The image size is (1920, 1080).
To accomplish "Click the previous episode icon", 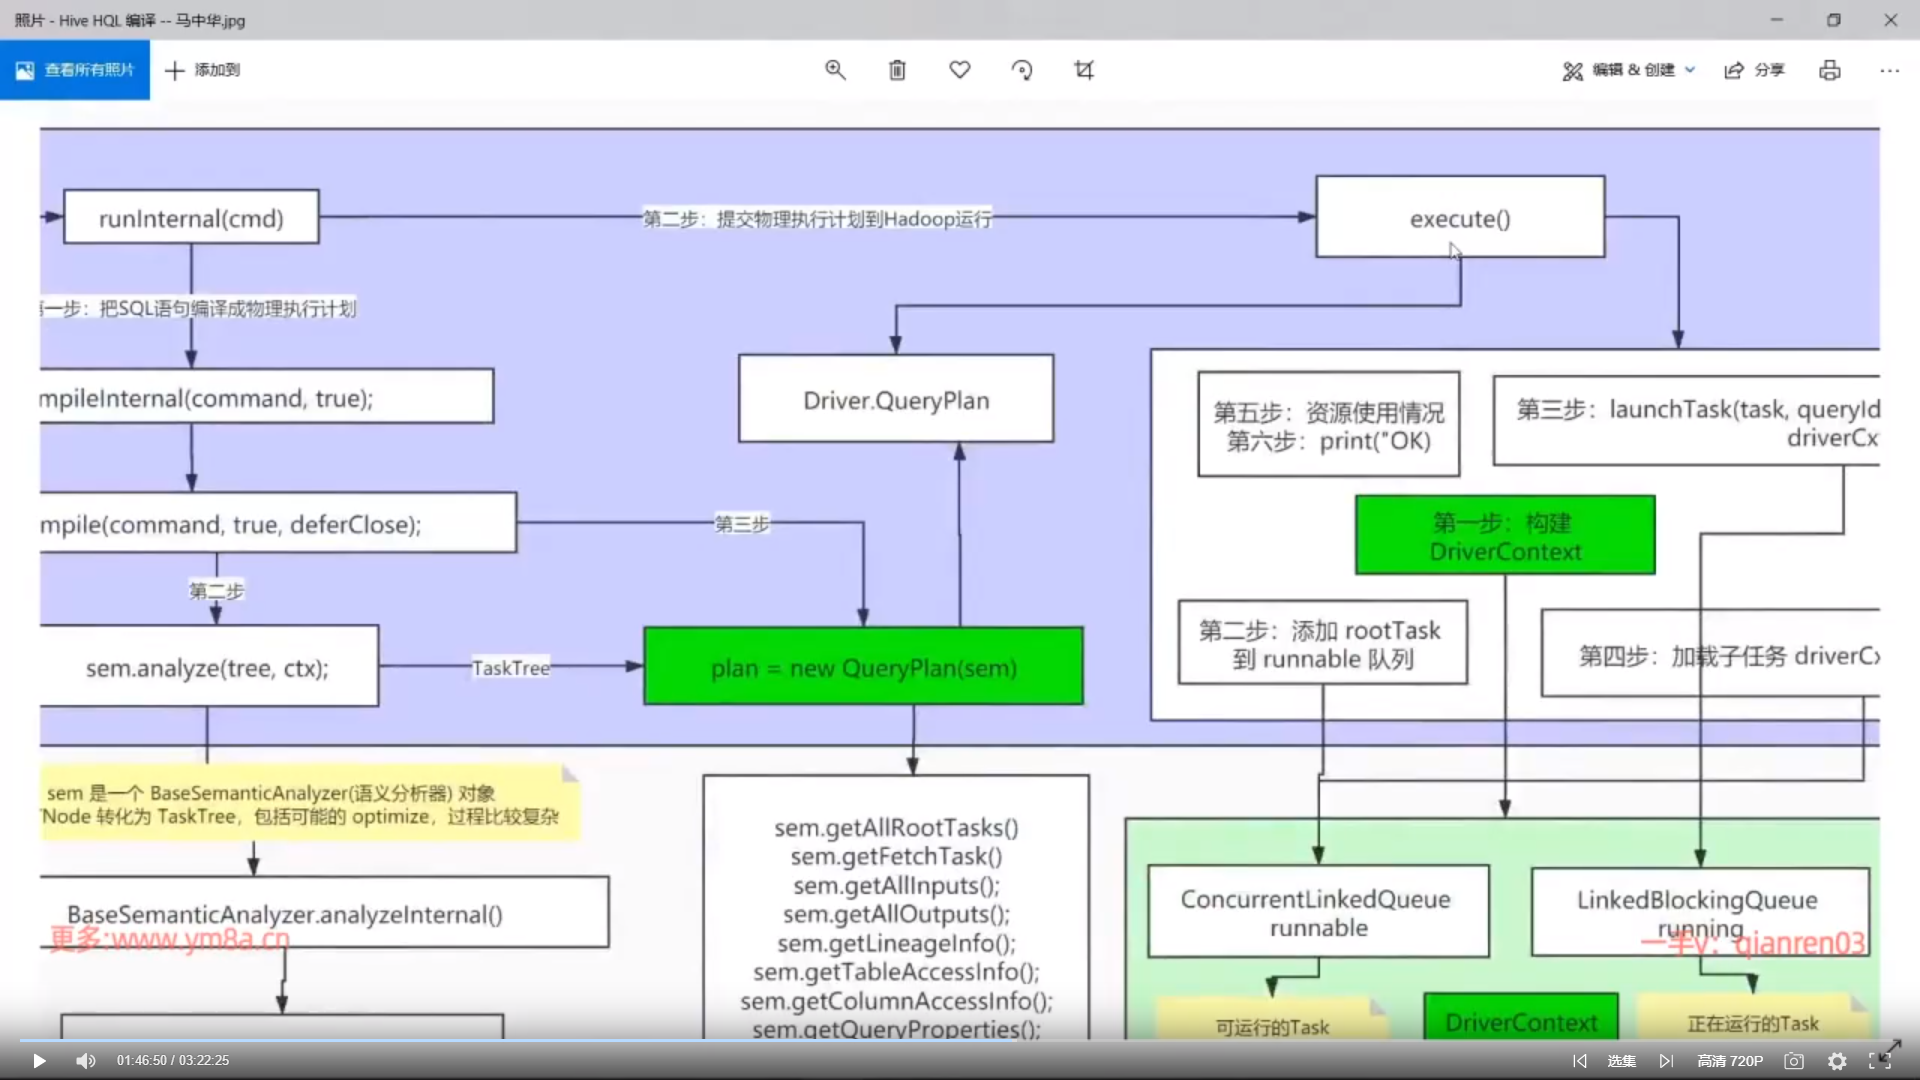I will click(x=1580, y=1061).
